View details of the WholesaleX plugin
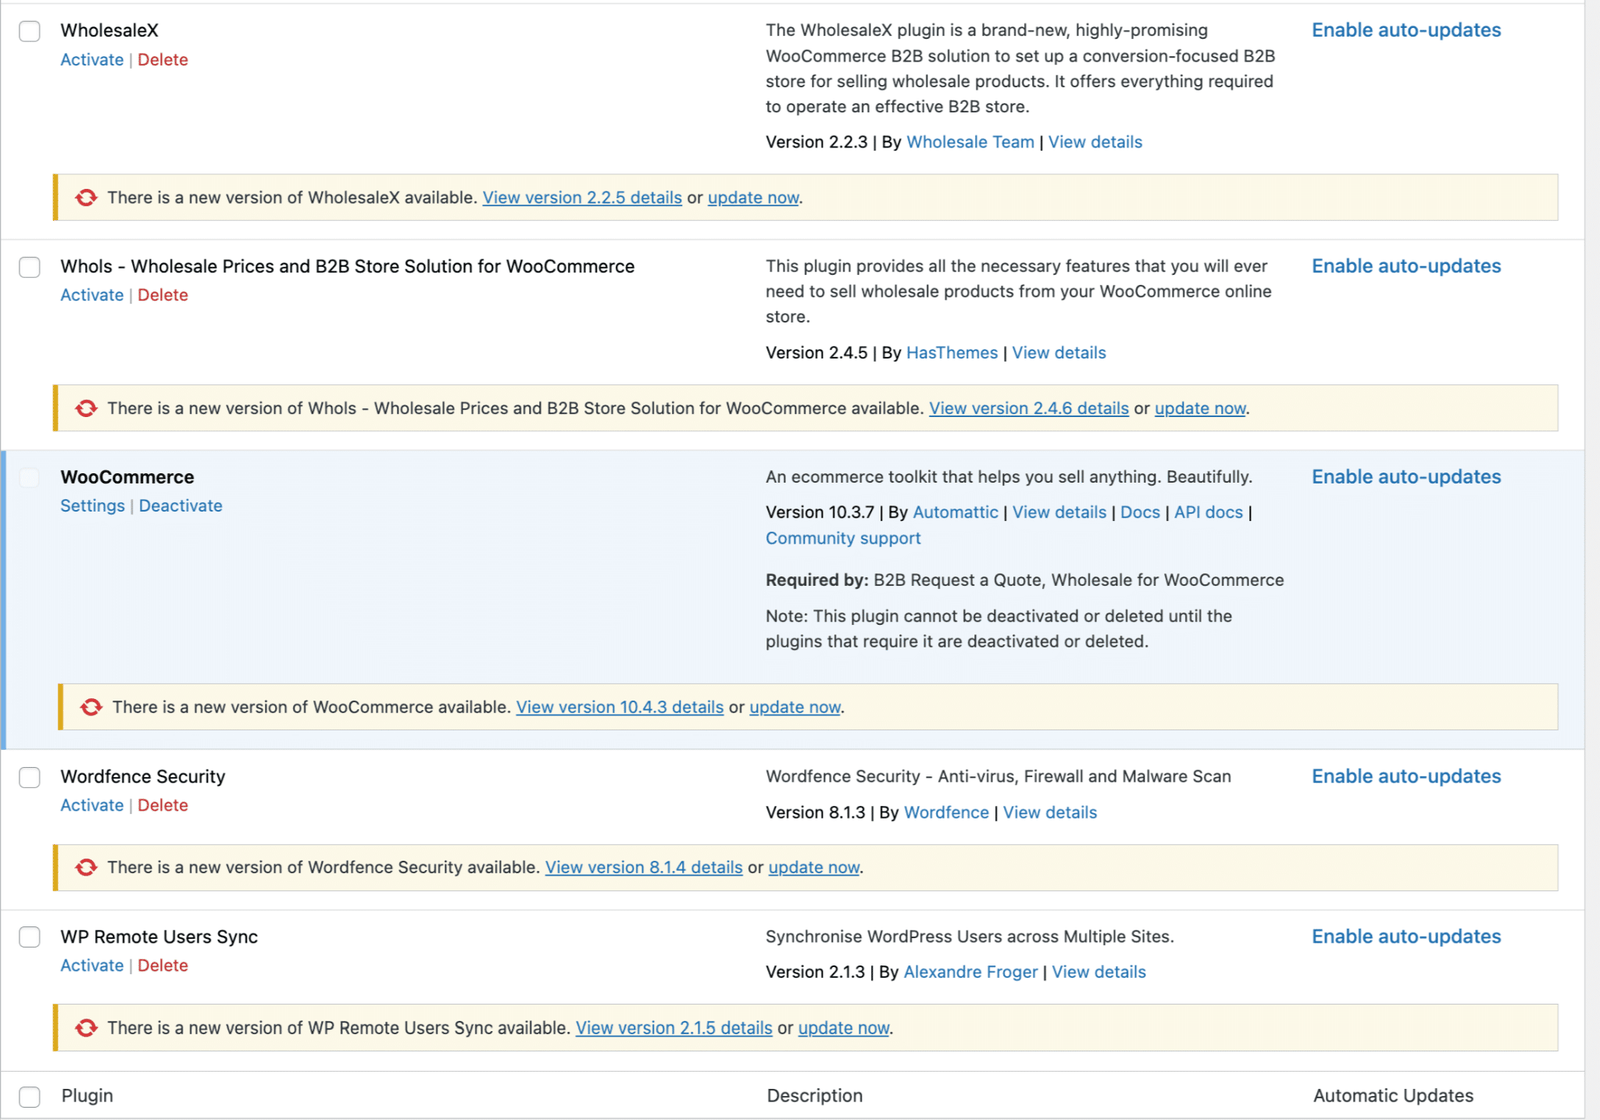Screen dimensions: 1600x1120 click(1095, 142)
